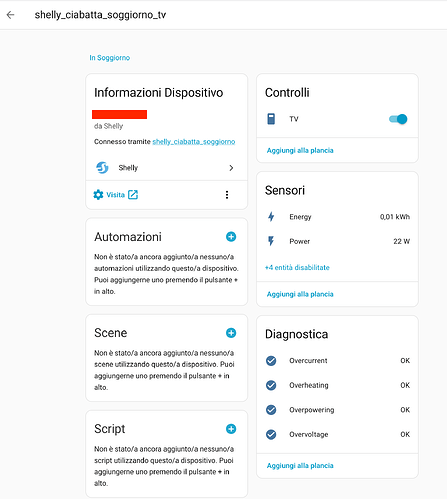Open the Visita device link

(115, 195)
